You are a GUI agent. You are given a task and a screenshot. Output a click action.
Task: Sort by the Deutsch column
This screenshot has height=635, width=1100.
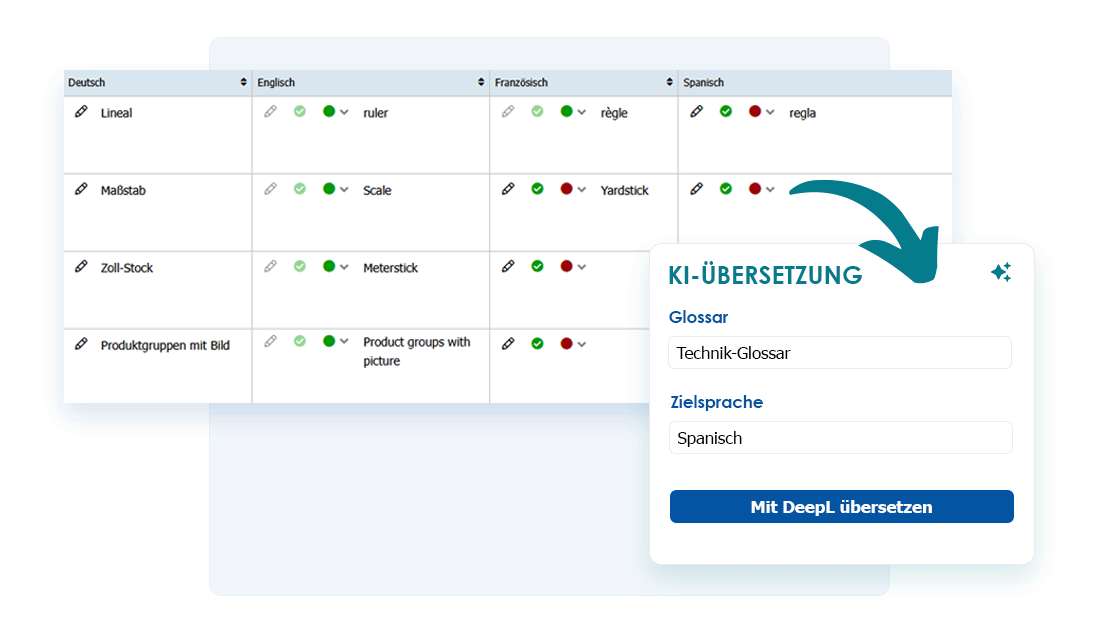coord(243,82)
